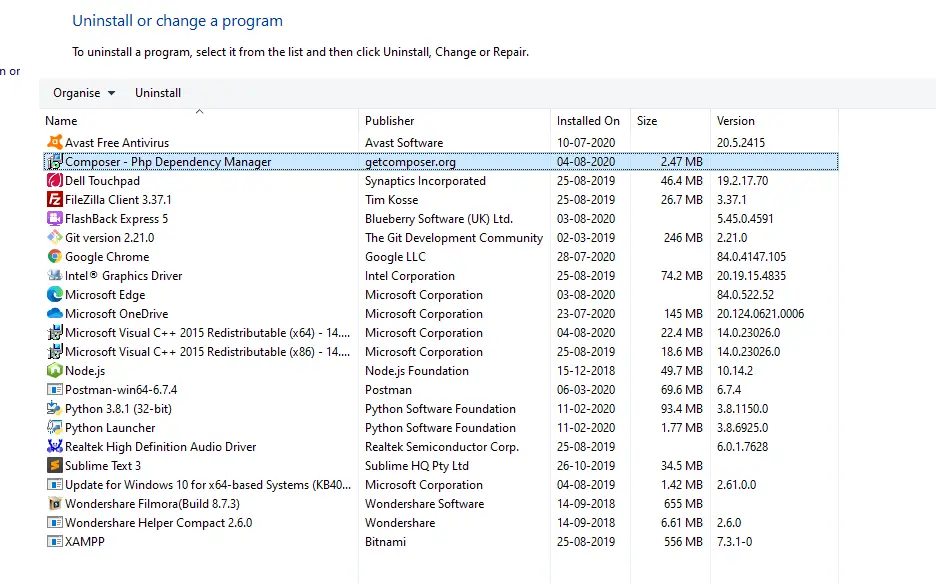Click the Postman-win64-6.7.4 icon
This screenshot has width=936, height=584.
coord(55,389)
